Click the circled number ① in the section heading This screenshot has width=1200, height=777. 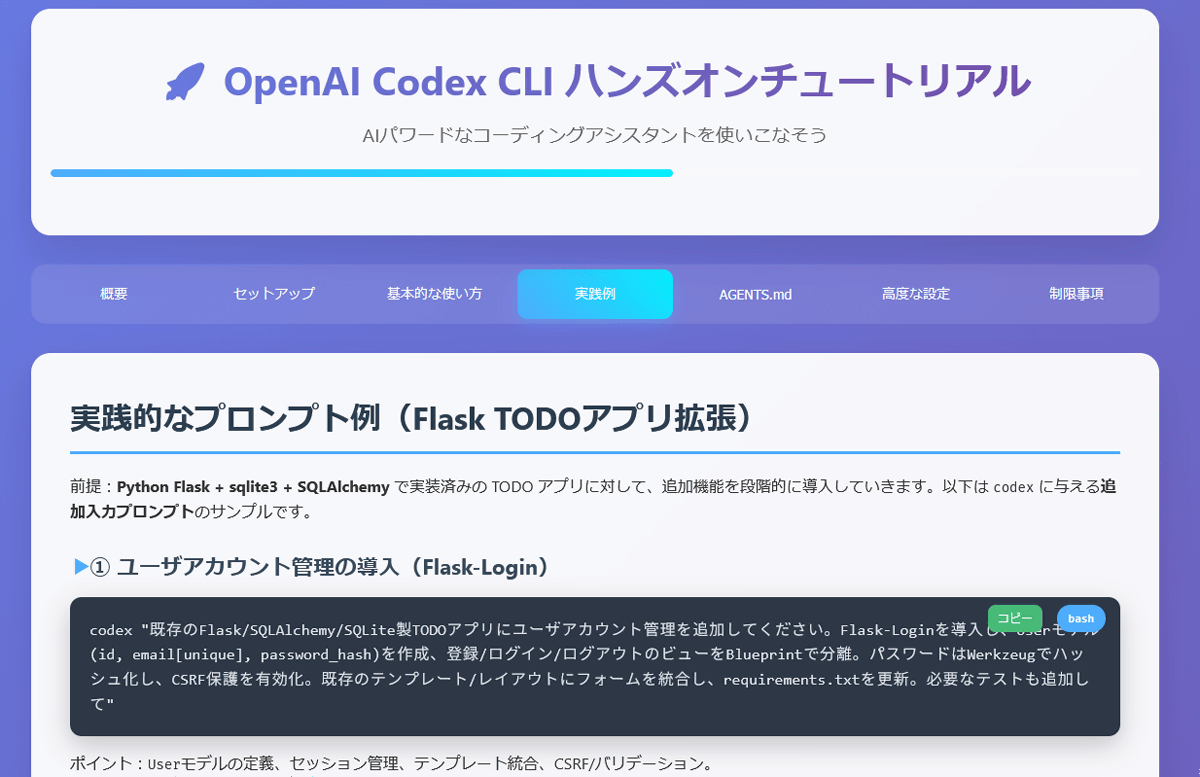pos(99,568)
